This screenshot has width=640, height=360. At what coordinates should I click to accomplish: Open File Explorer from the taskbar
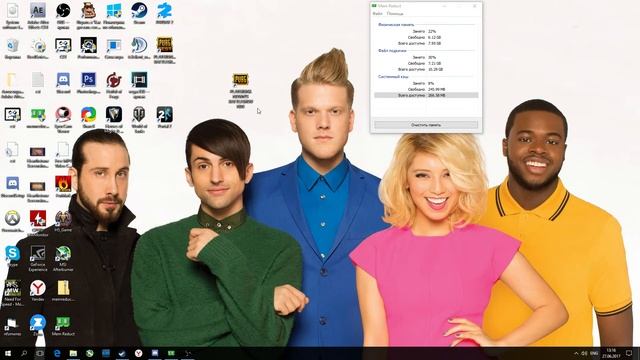pyautogui.click(x=73, y=353)
